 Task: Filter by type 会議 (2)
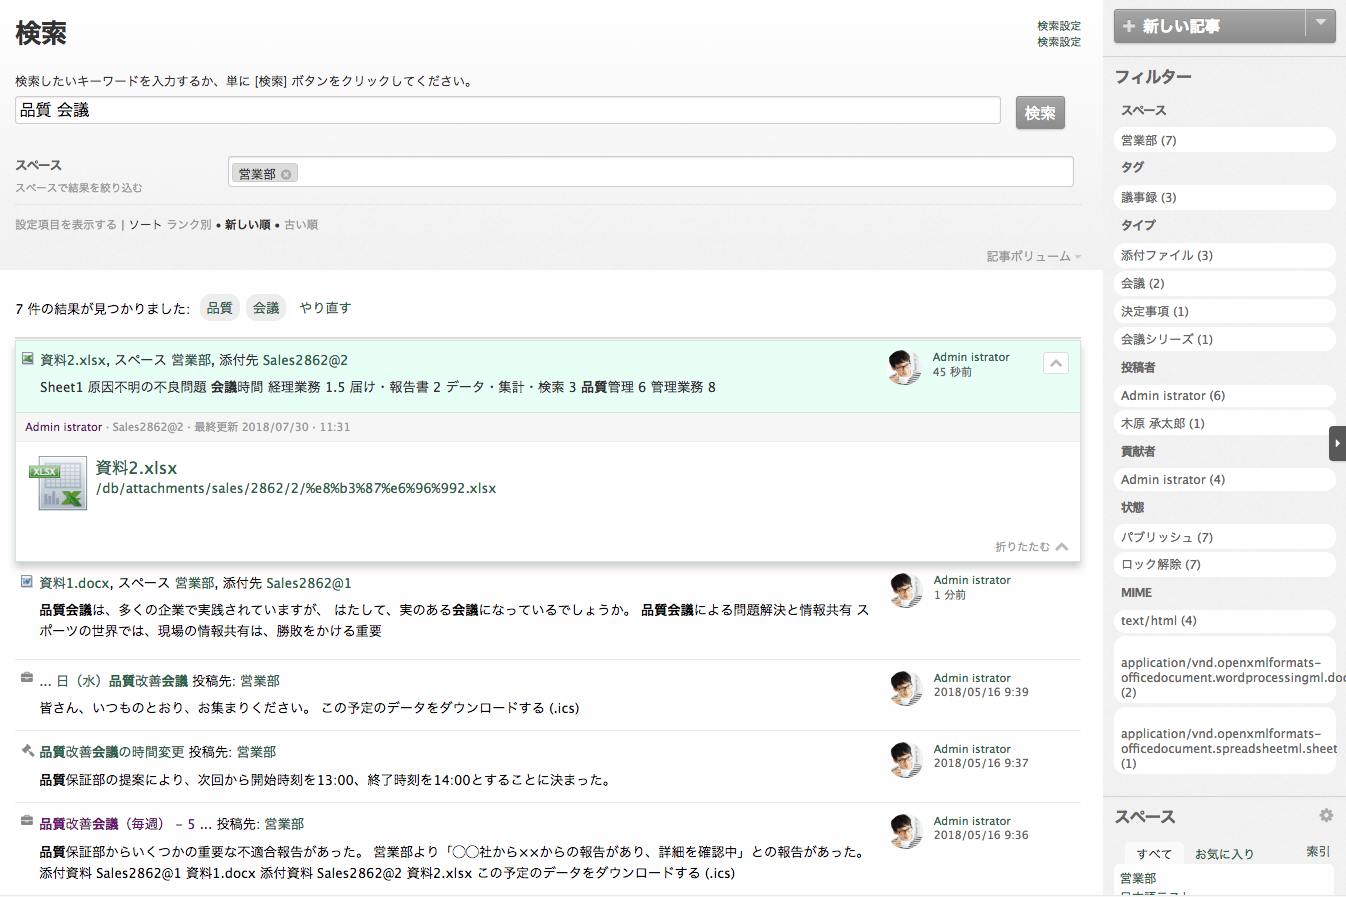tap(1225, 283)
